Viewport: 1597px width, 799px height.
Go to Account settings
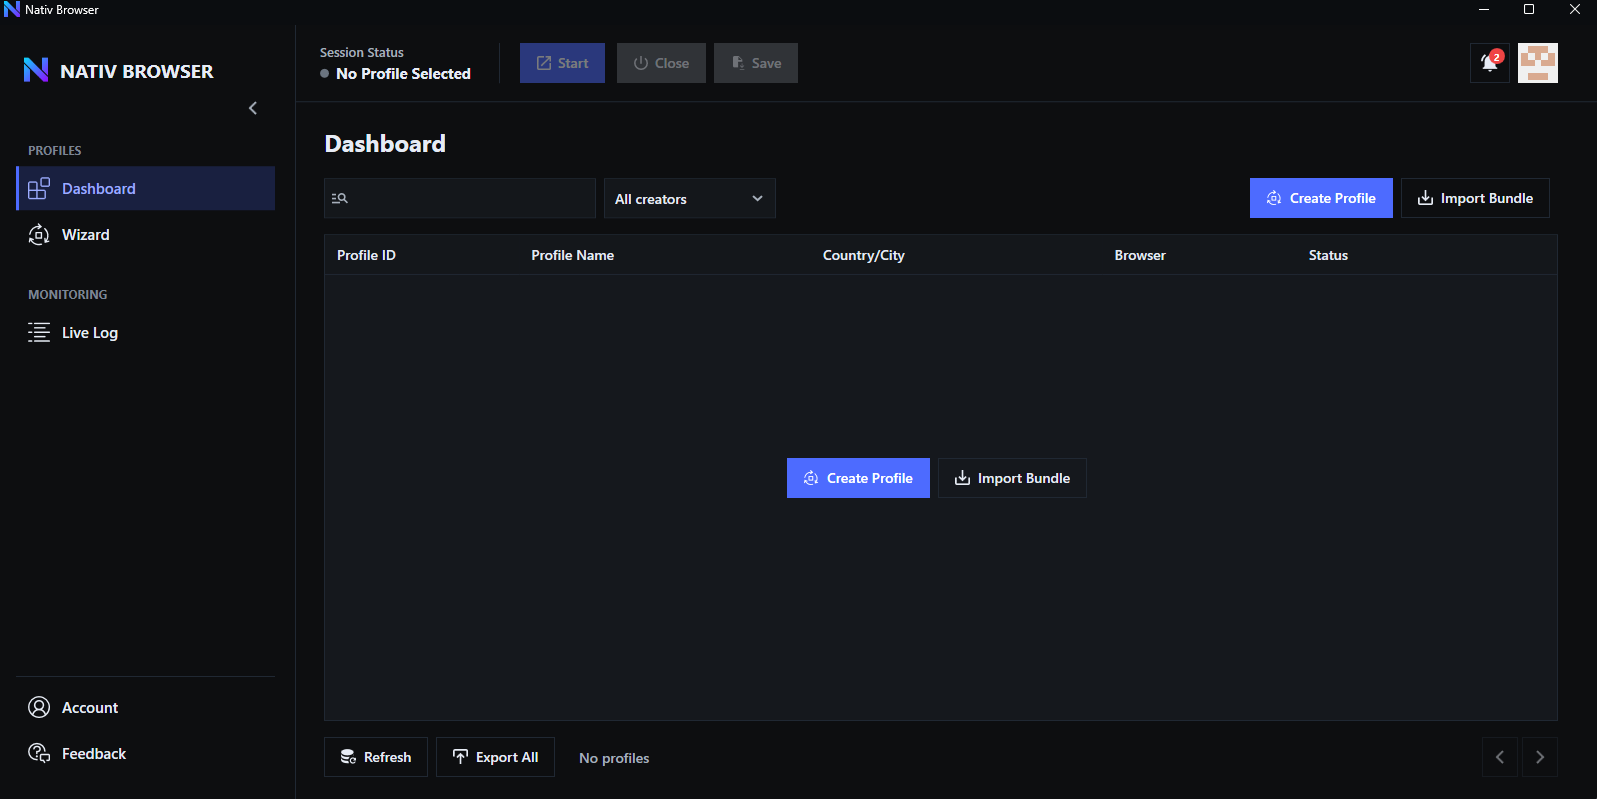coord(146,708)
